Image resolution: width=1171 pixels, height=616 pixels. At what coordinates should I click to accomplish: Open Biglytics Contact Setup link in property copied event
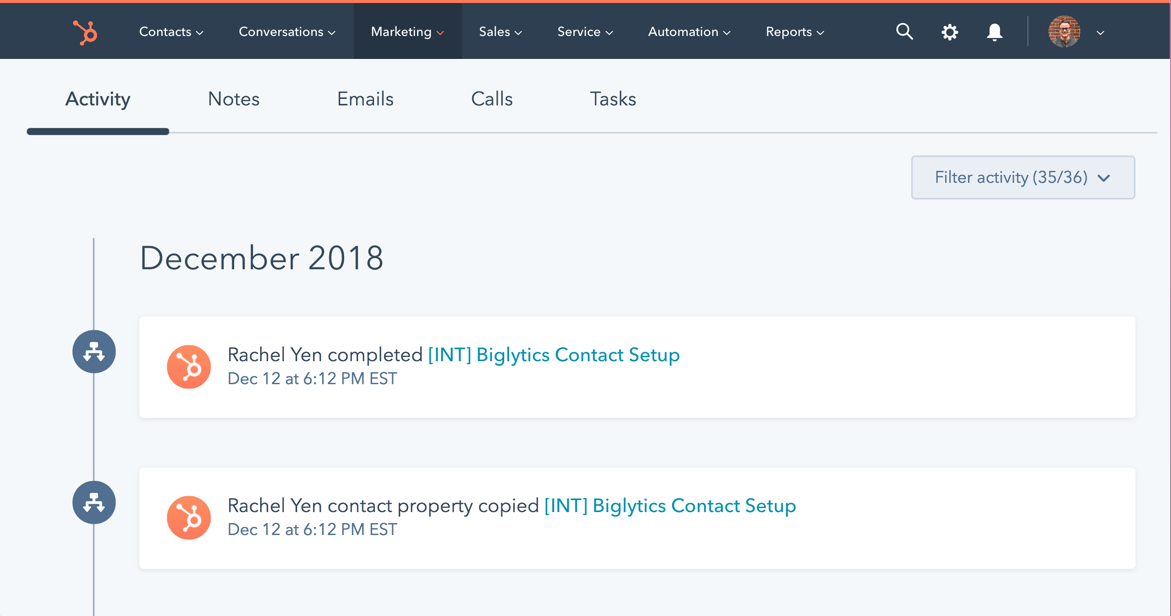click(x=670, y=506)
